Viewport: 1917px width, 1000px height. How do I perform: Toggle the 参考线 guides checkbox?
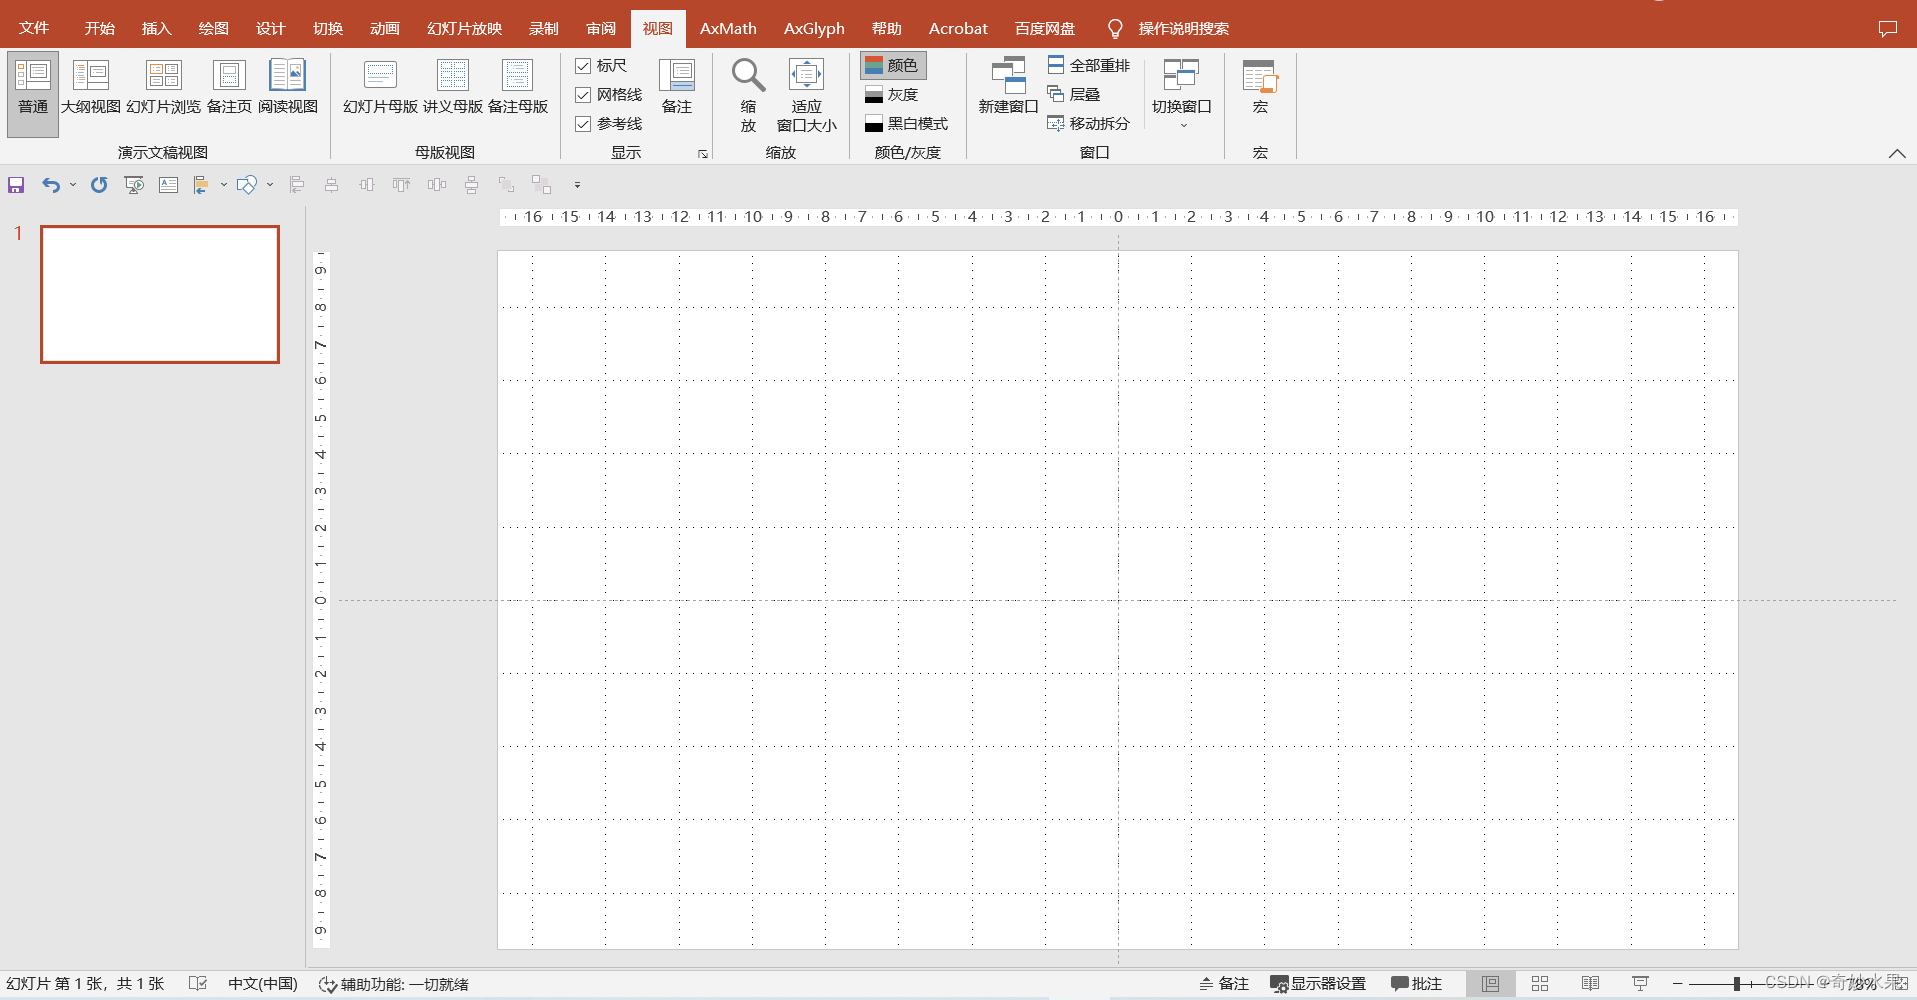(583, 124)
